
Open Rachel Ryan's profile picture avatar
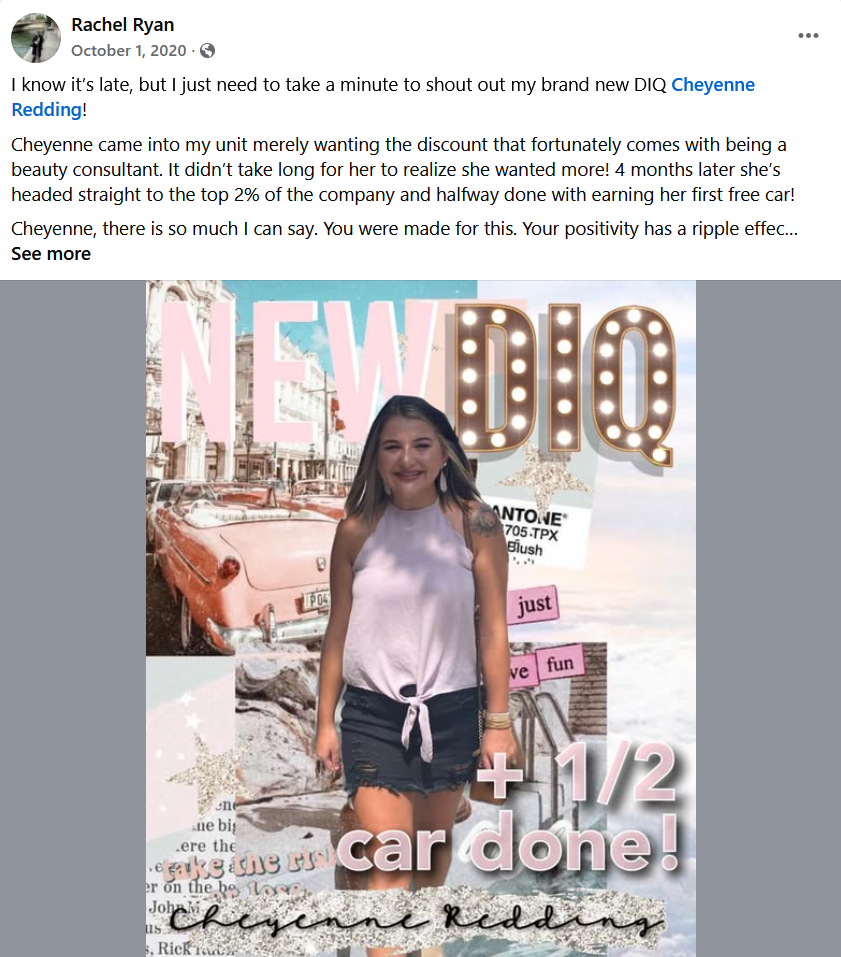coord(36,38)
